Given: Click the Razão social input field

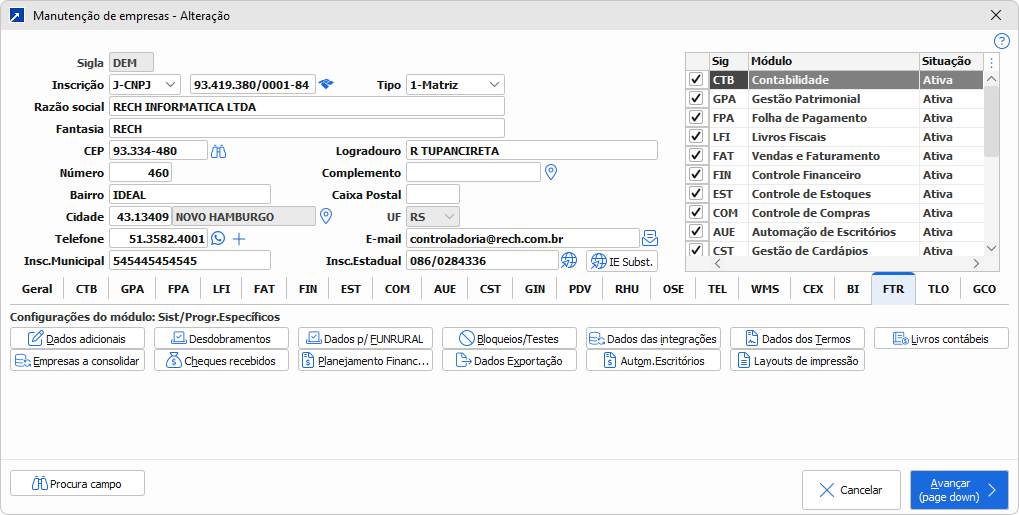Looking at the screenshot, I should [x=306, y=107].
